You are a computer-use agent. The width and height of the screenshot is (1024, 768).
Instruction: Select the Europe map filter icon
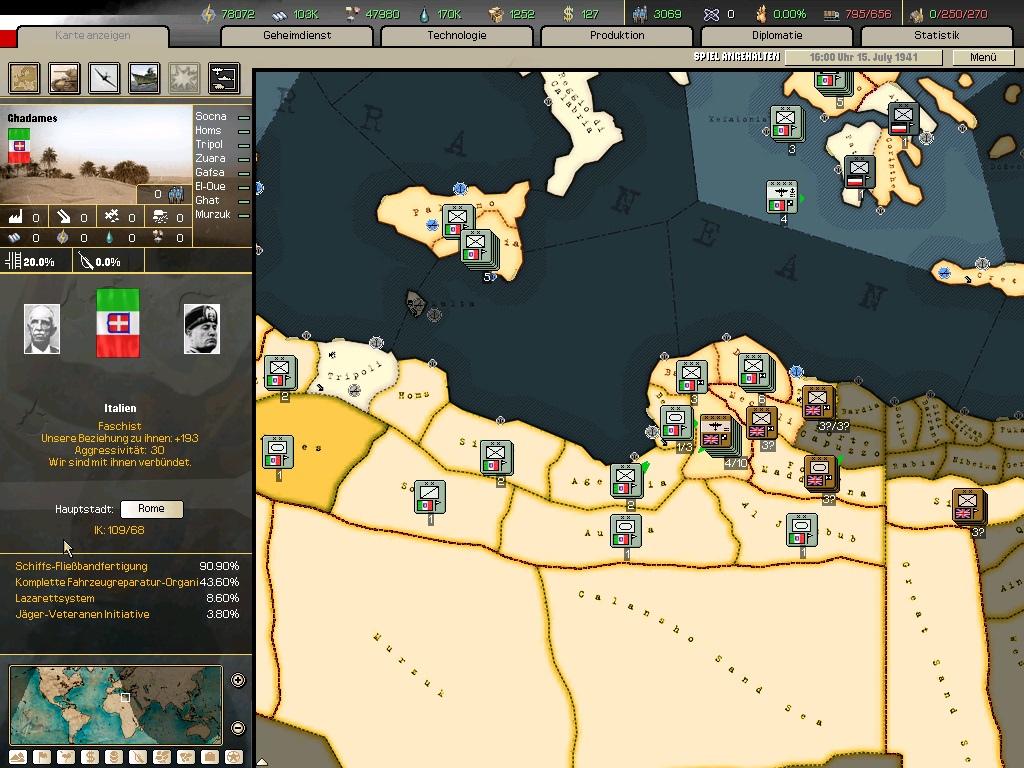[x=24, y=78]
